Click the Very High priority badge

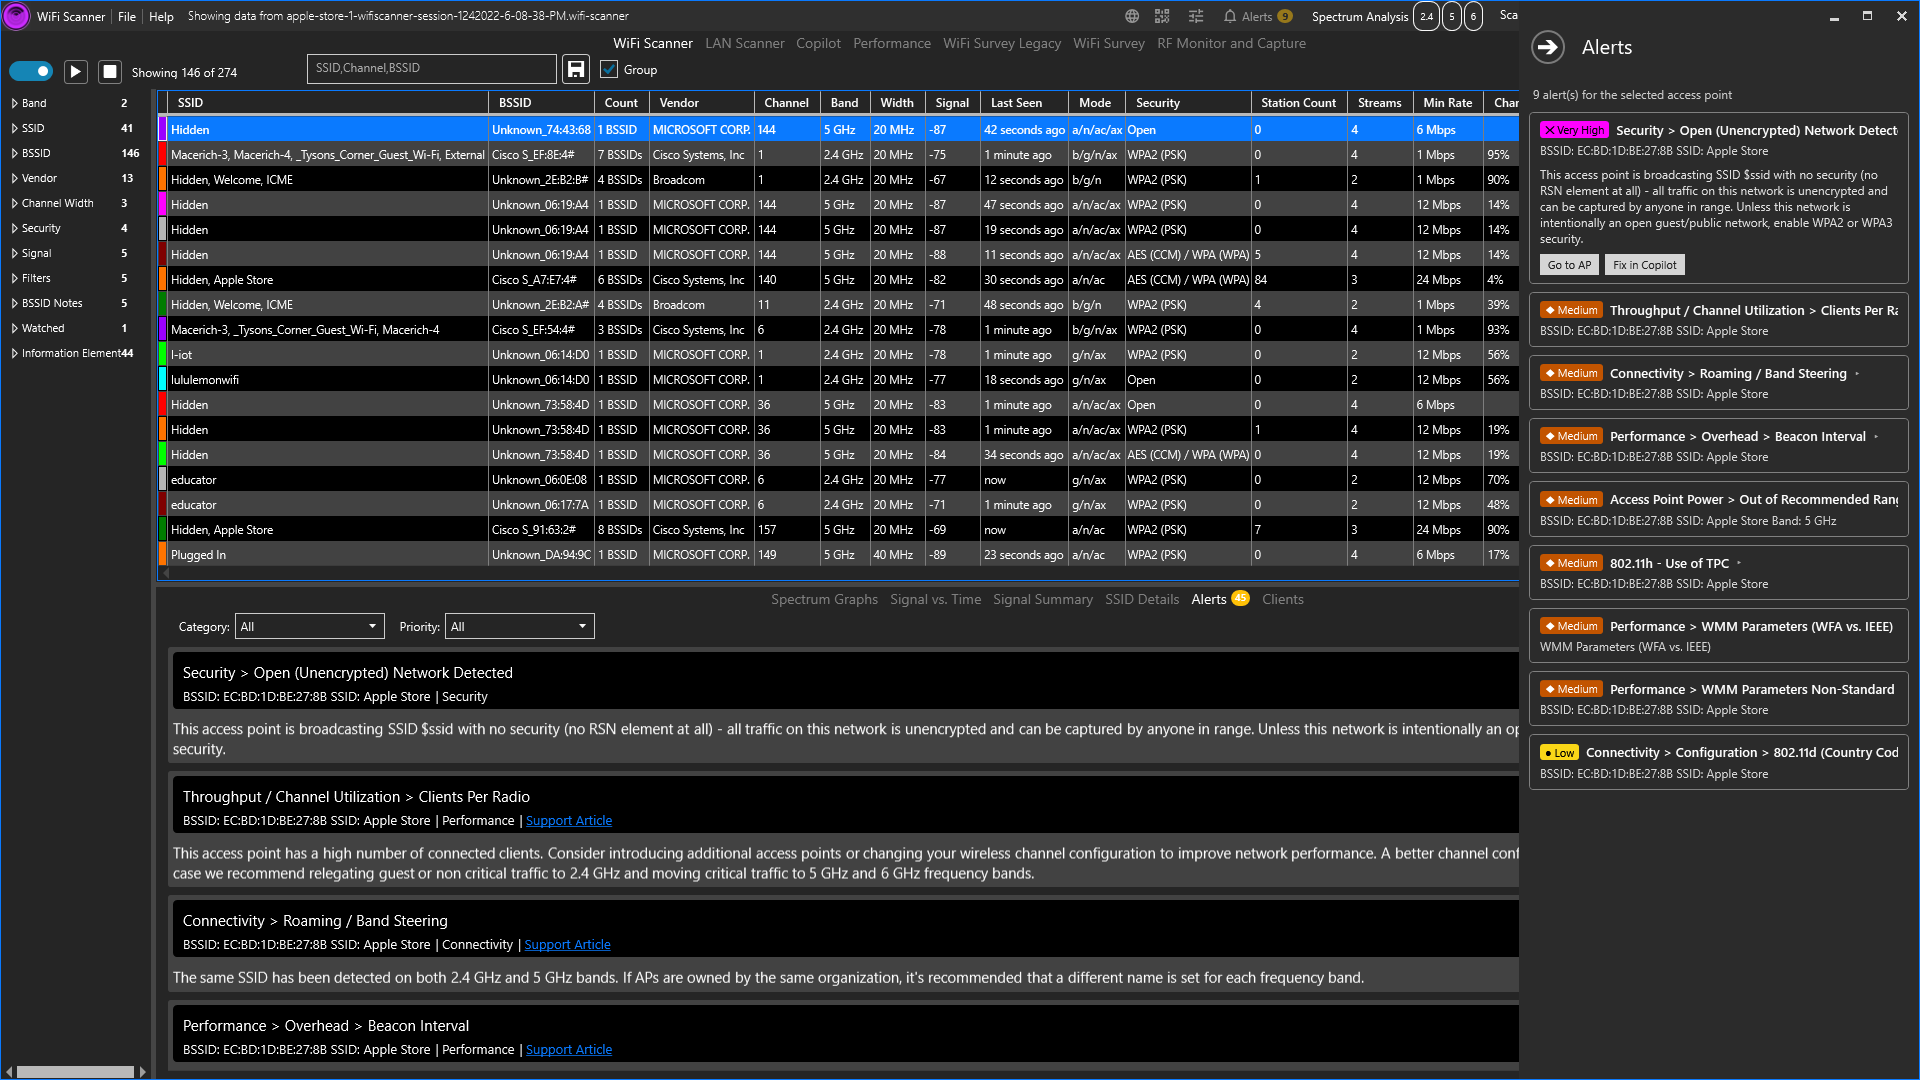[1574, 130]
